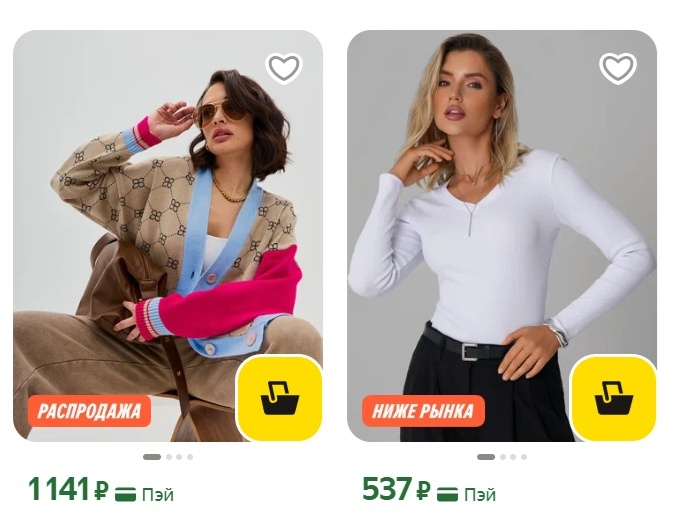This screenshot has height=513, width=675.
Task: Go to last photo dot under white top
Action: tap(524, 457)
